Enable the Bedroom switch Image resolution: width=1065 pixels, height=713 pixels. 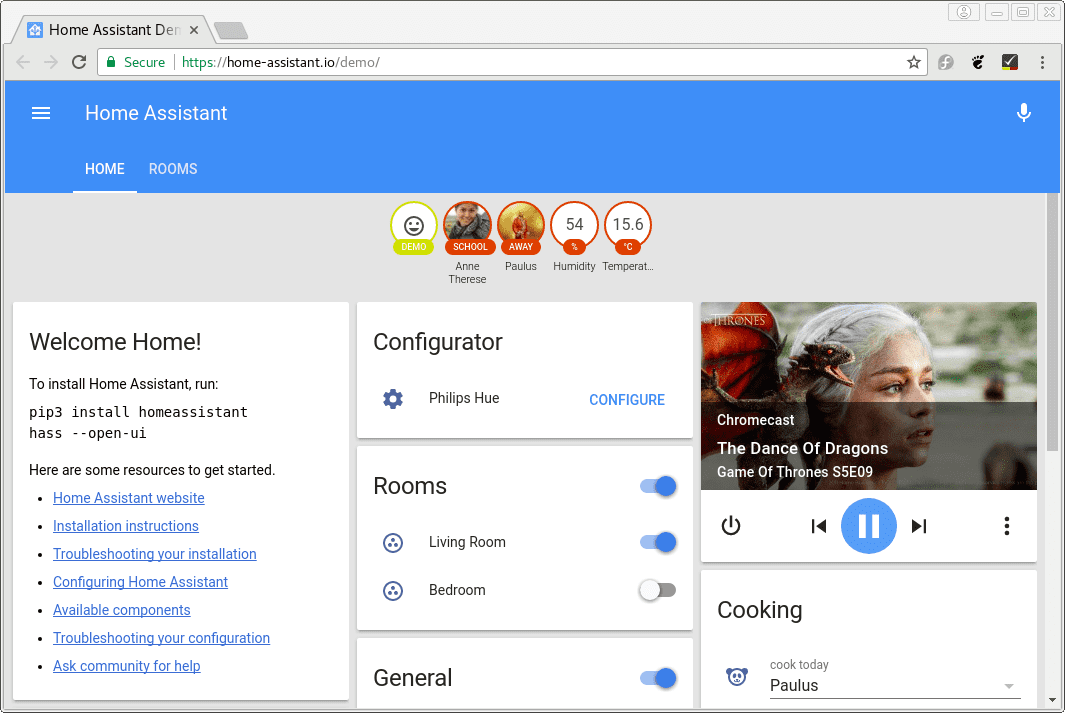point(658,591)
